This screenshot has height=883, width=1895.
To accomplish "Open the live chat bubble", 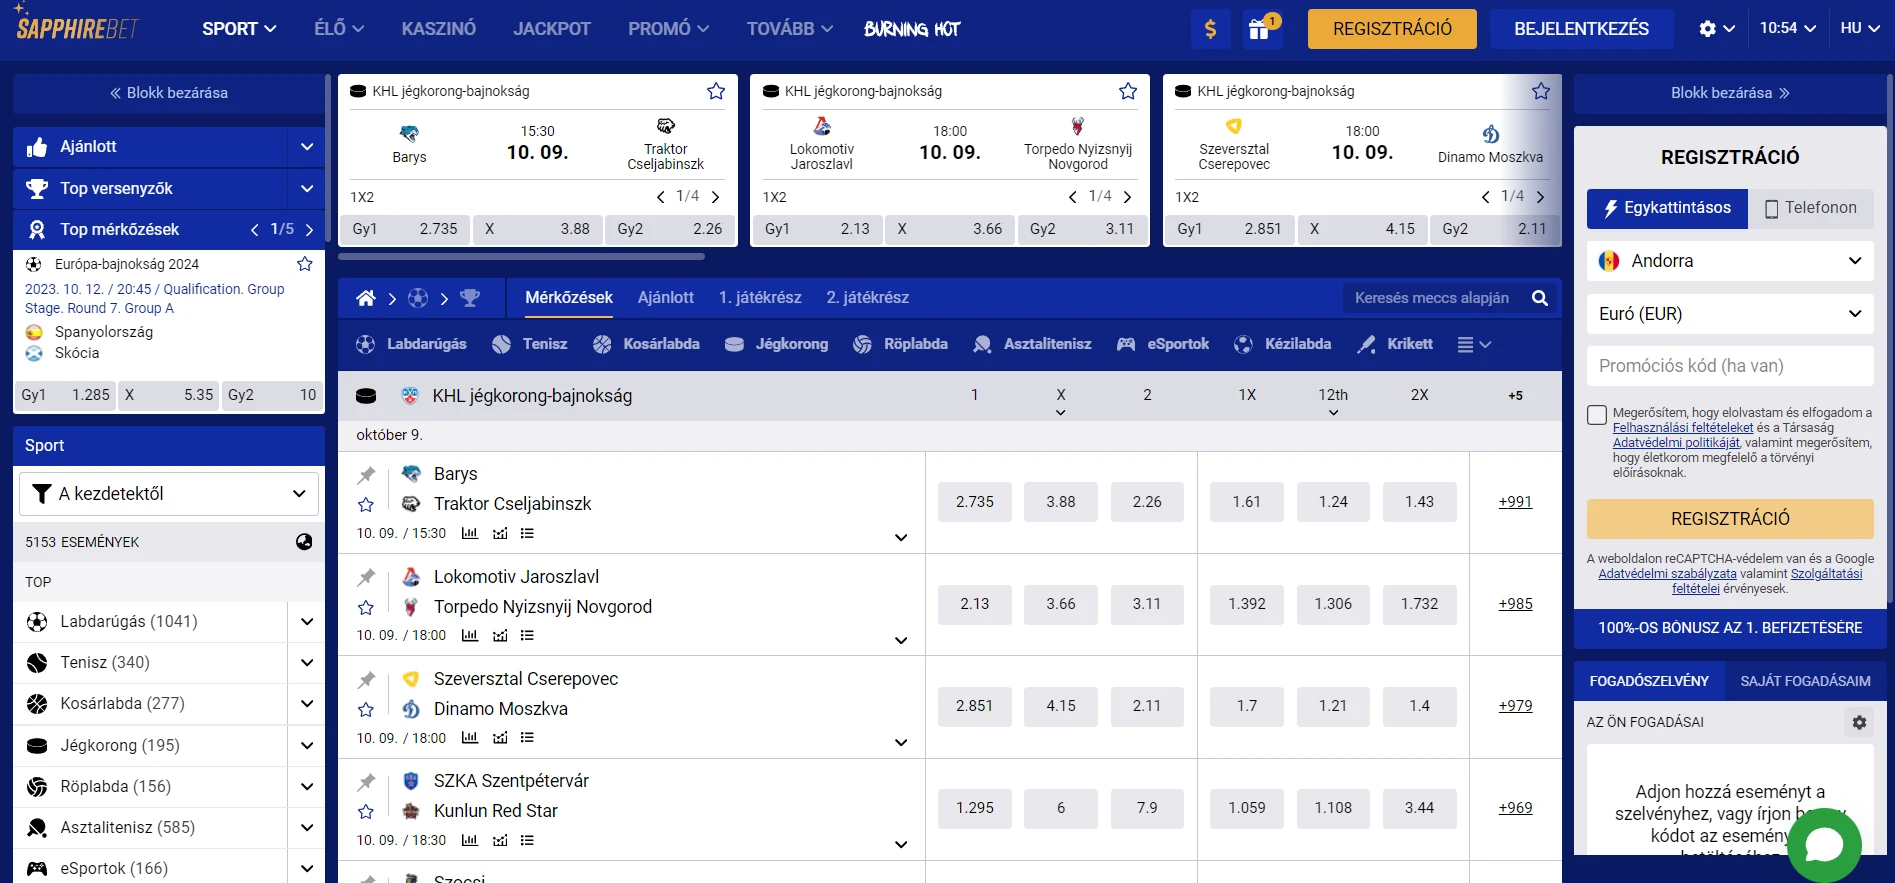I will coord(1824,845).
